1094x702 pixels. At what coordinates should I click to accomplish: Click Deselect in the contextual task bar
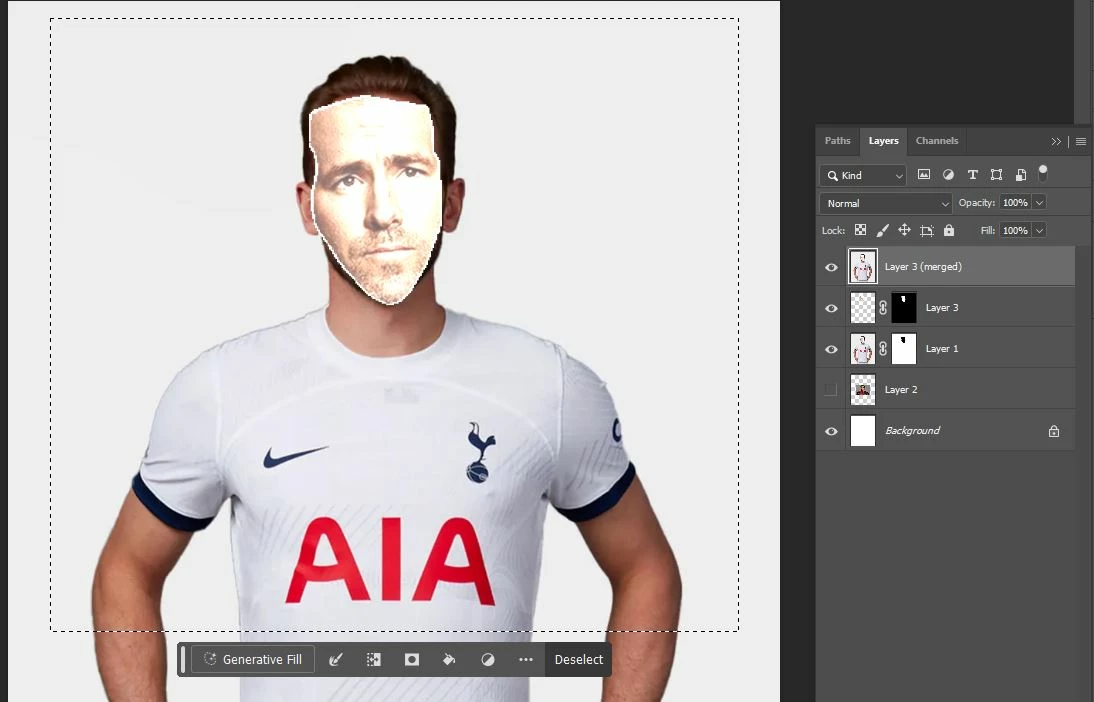tap(578, 659)
